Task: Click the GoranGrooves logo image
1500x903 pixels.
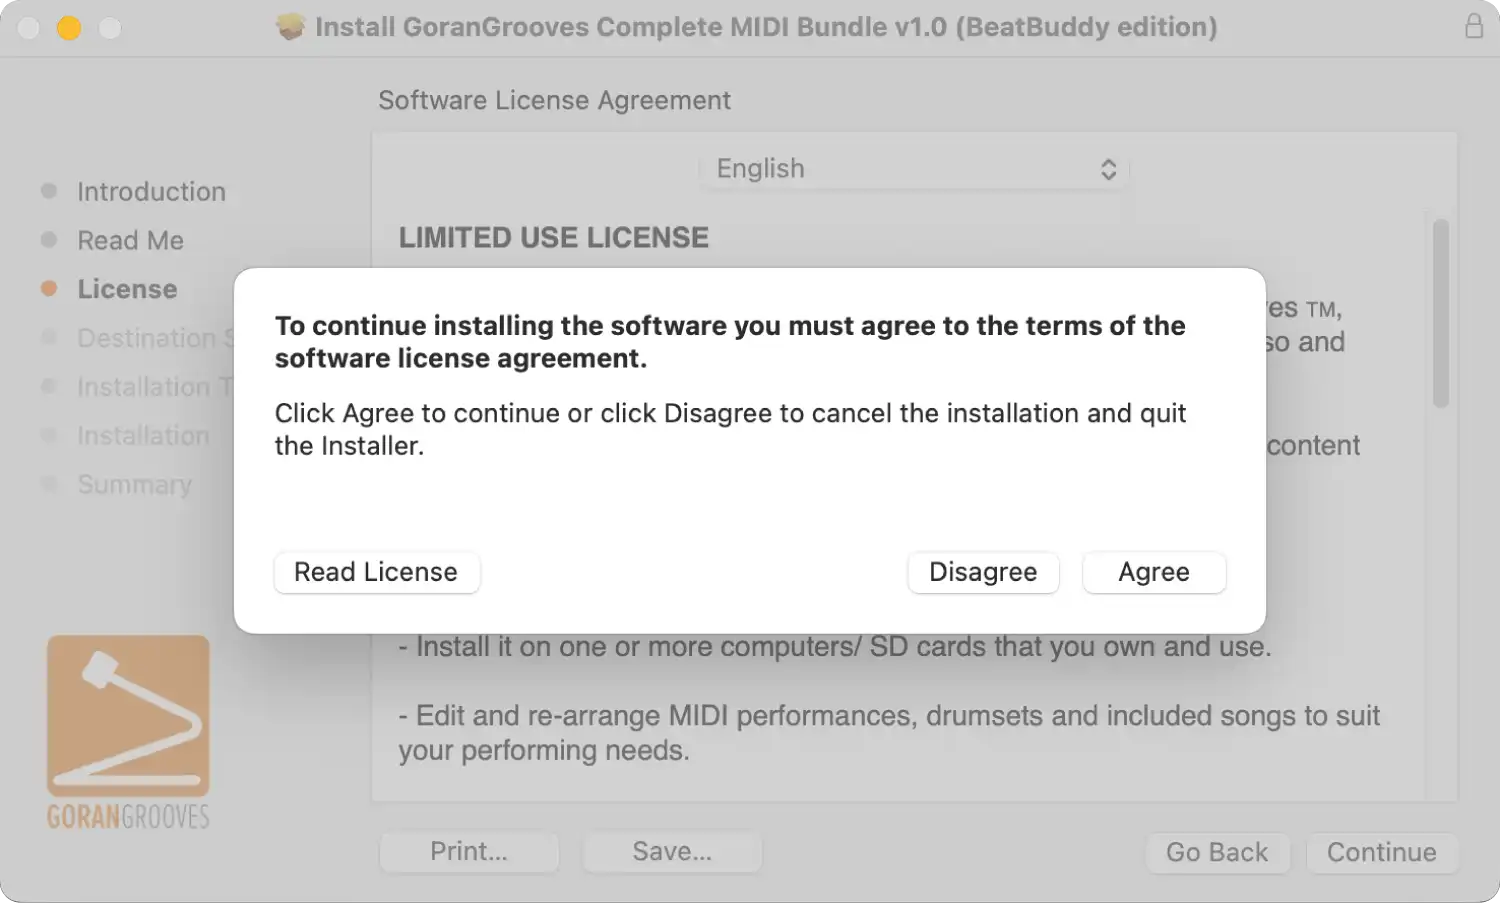Action: tap(128, 732)
